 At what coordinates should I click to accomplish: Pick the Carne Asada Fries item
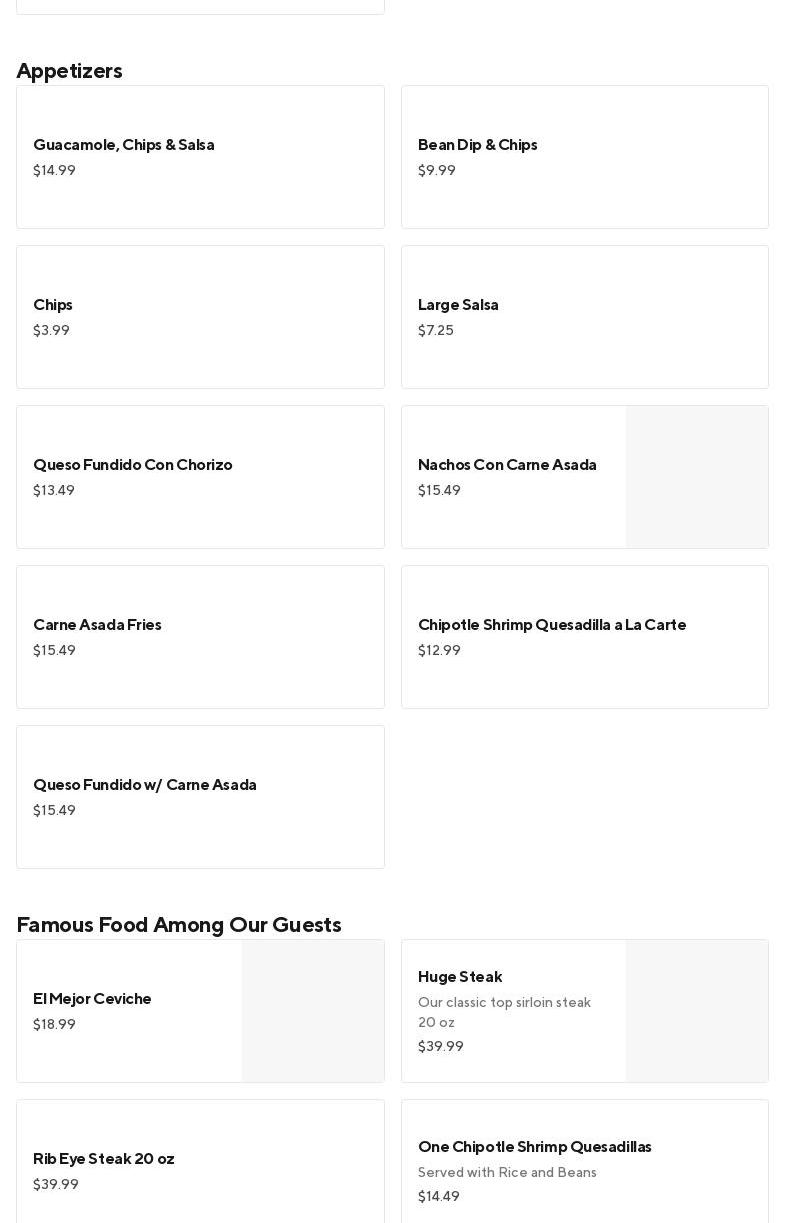click(200, 637)
